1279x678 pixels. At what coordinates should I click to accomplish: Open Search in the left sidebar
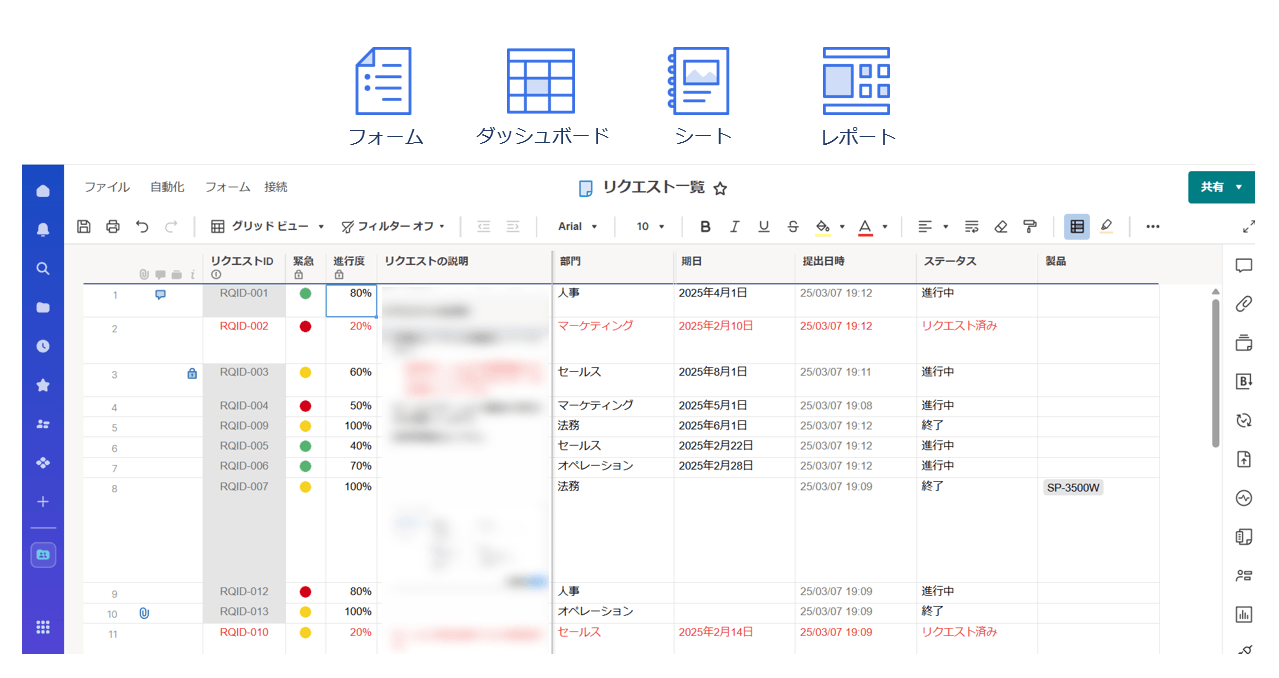[x=41, y=268]
